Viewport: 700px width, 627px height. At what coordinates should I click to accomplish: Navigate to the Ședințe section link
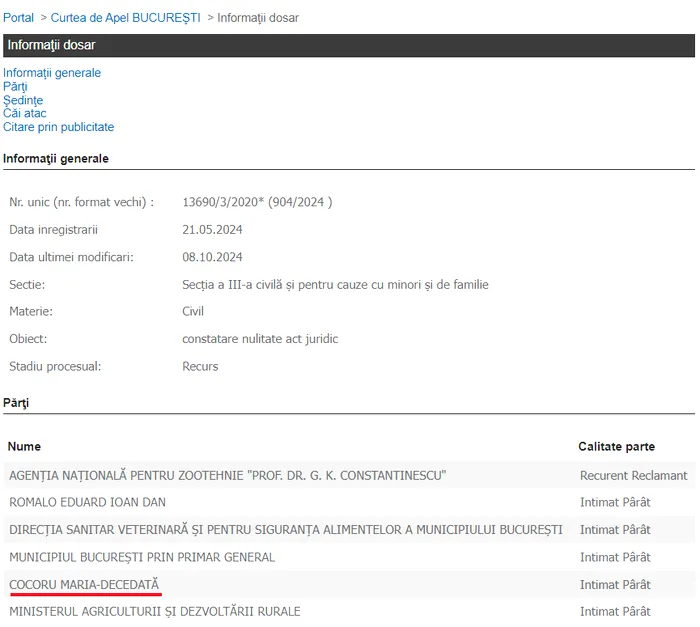pyautogui.click(x=23, y=100)
